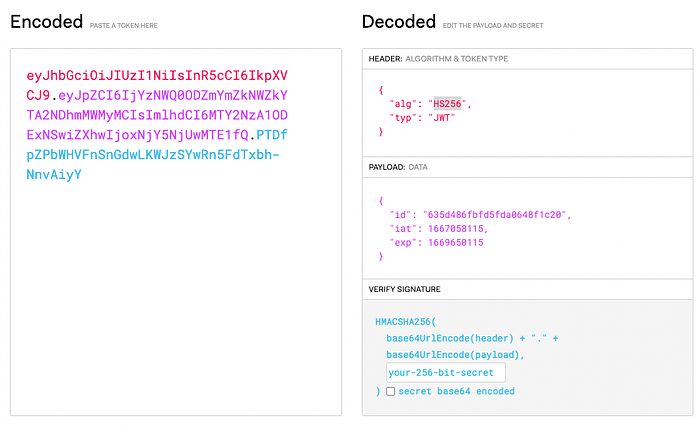Image resolution: width=700 pixels, height=426 pixels.
Task: Click the HEADER: ALGORITHM & TOKEN TYPE label
Action: point(438,58)
